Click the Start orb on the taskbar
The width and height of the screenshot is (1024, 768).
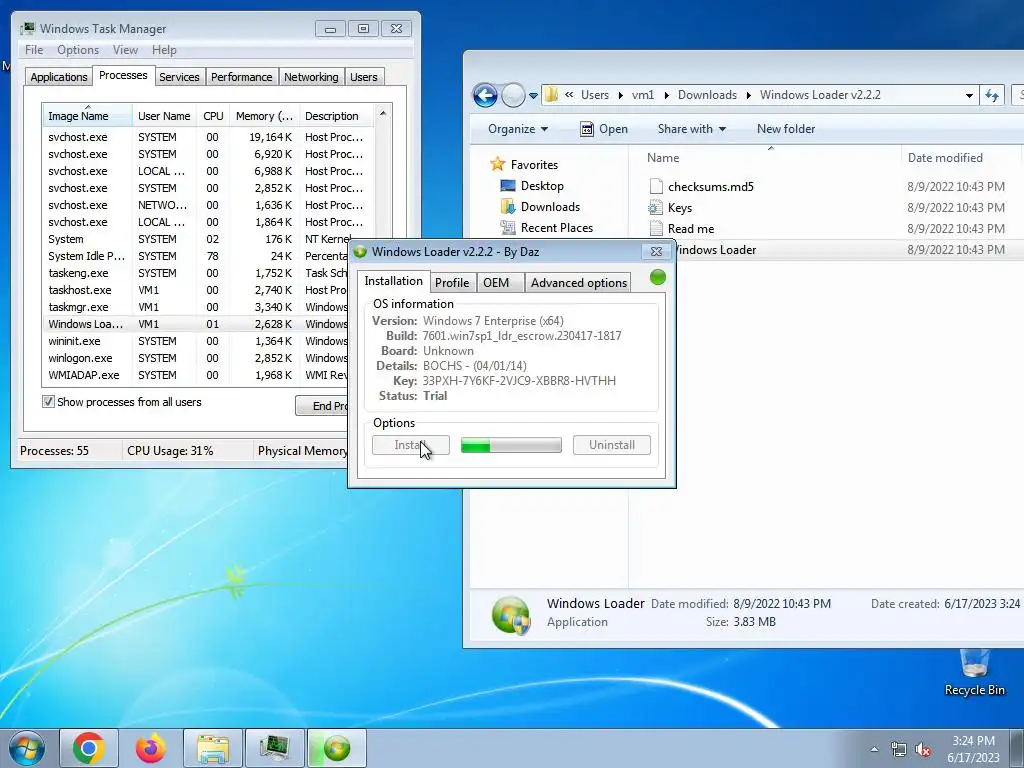pos(27,748)
